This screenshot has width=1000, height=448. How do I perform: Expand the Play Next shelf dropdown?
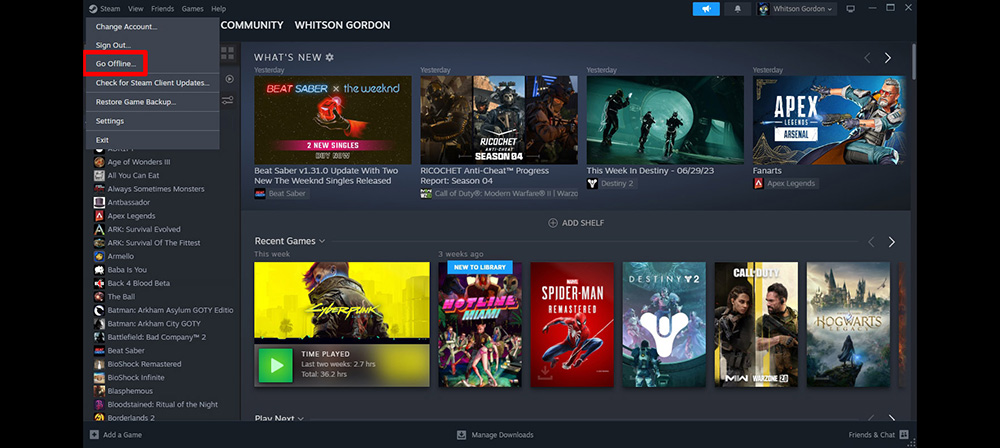(300, 419)
